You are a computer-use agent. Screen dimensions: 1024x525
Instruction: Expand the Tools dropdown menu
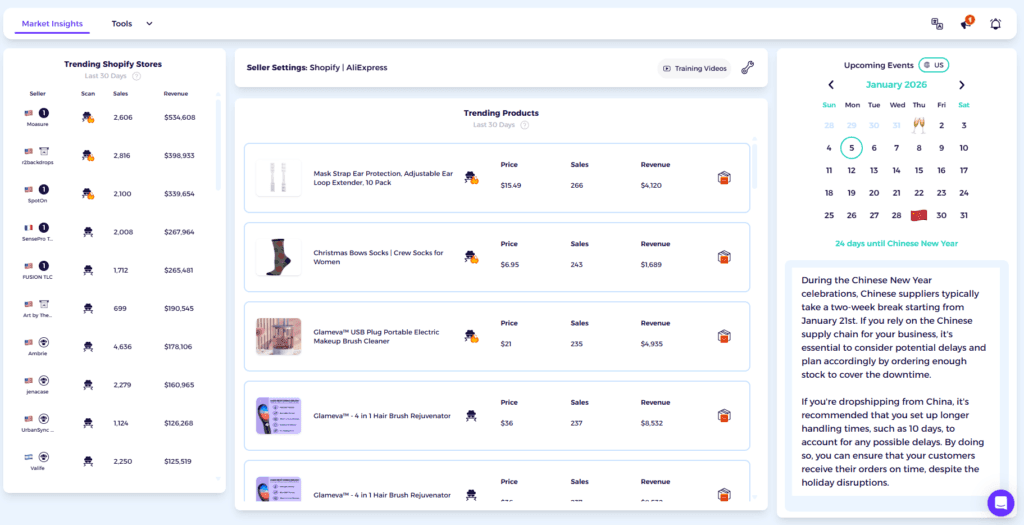[131, 24]
